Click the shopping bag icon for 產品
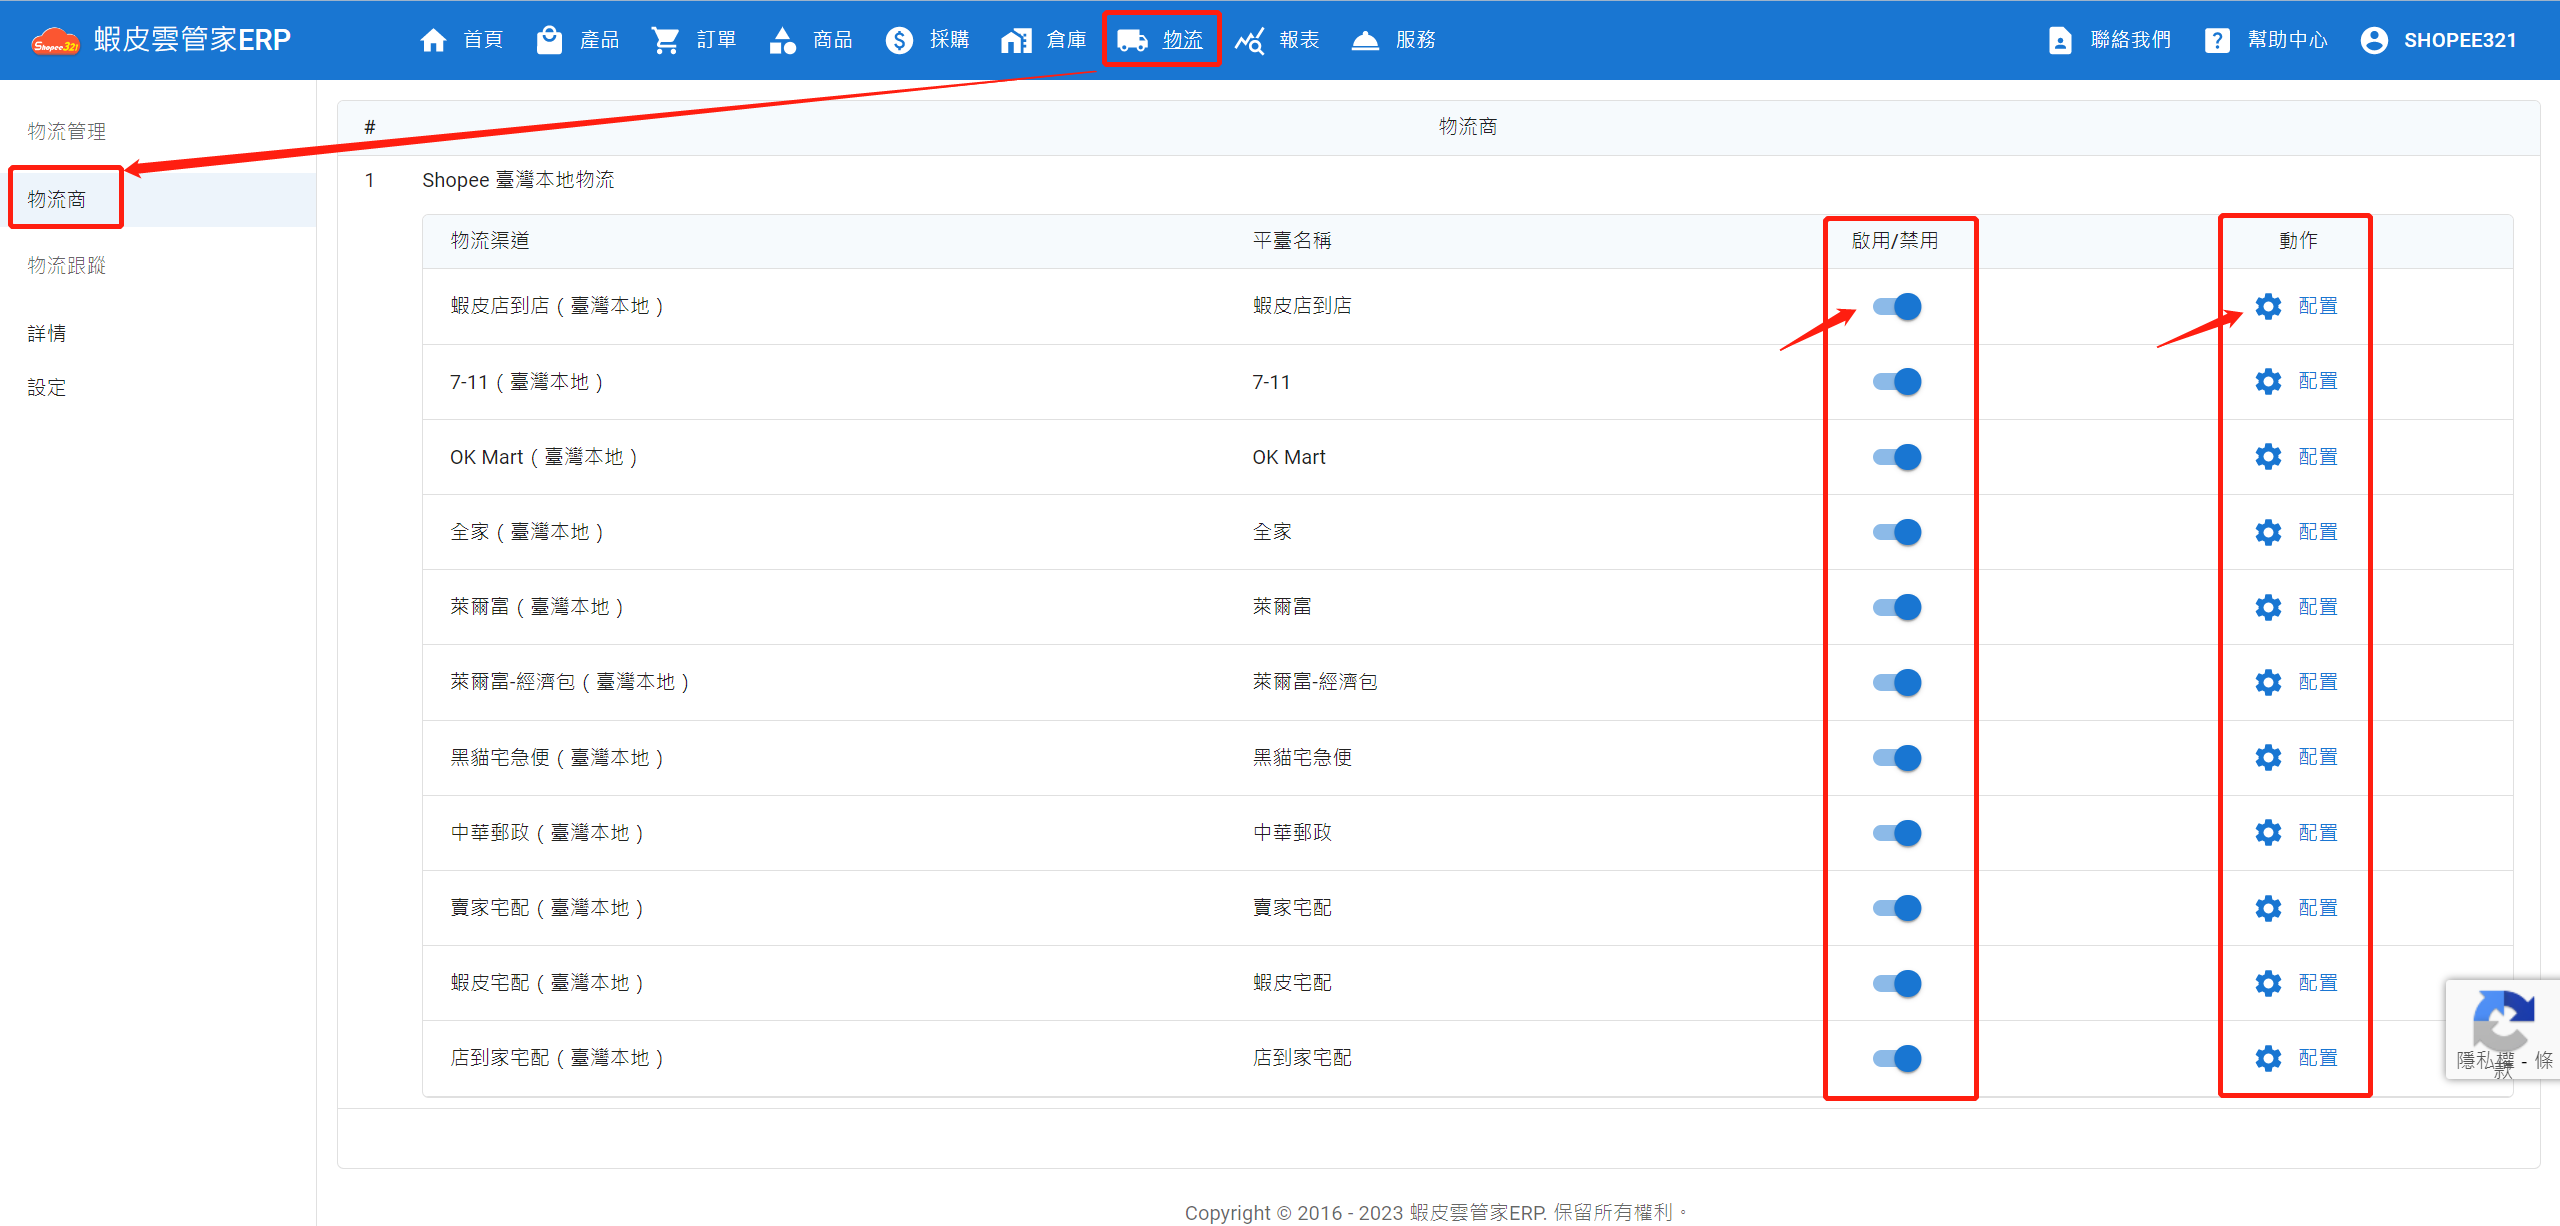This screenshot has height=1226, width=2560. 549,40
